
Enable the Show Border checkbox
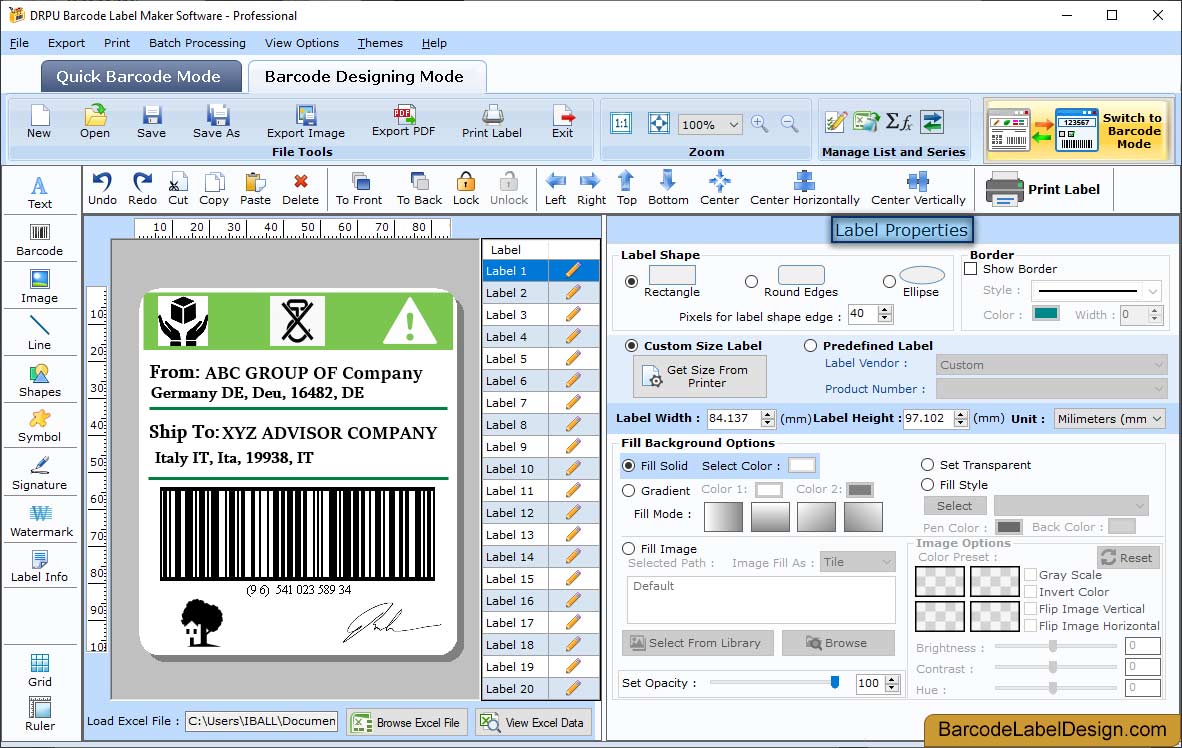tap(971, 268)
